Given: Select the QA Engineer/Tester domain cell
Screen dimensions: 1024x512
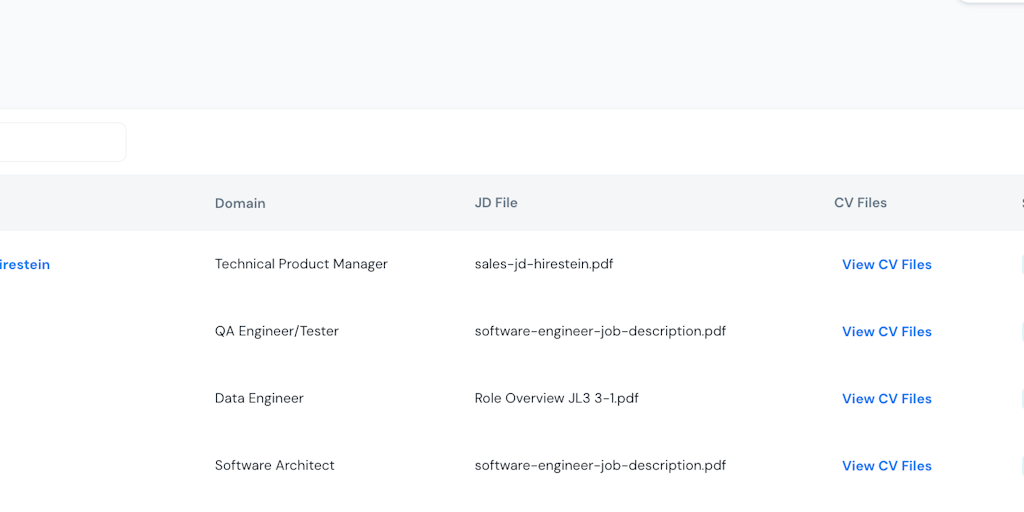Looking at the screenshot, I should pyautogui.click(x=277, y=332).
